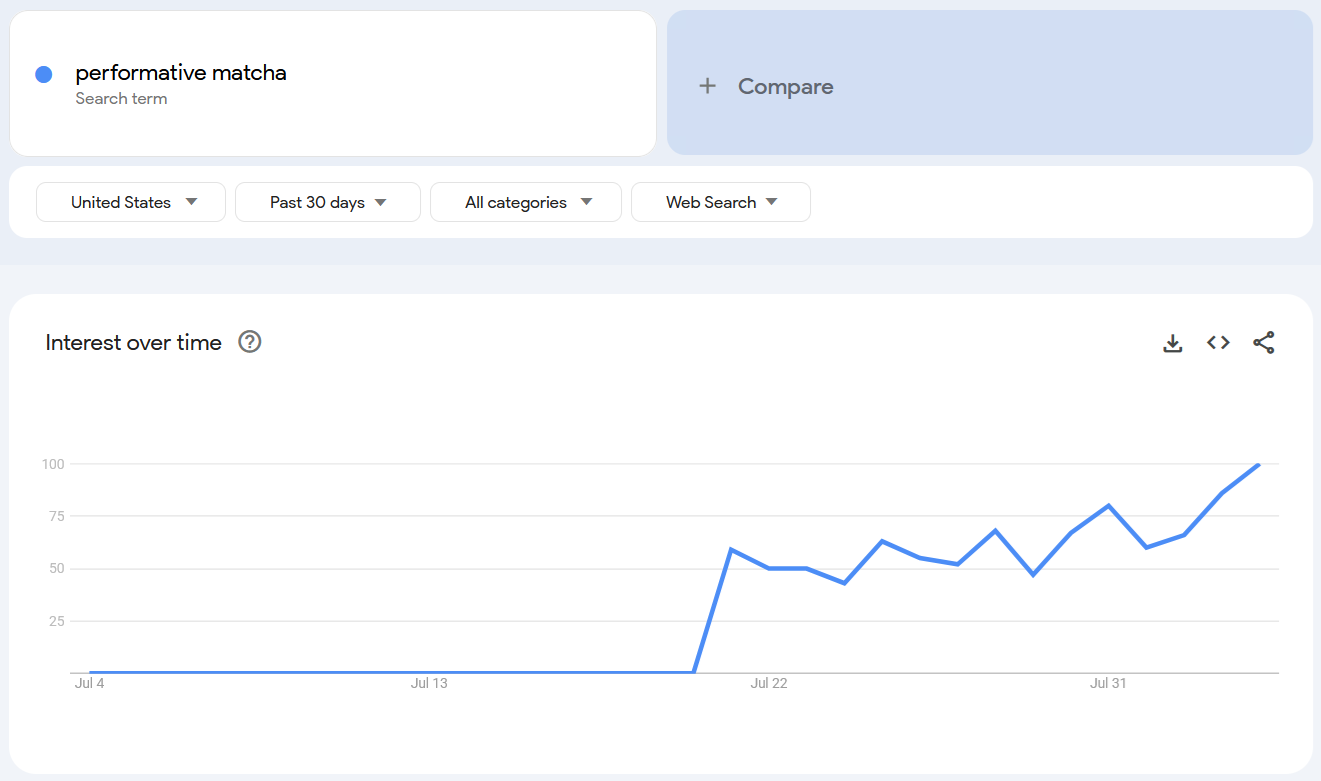The image size is (1321, 781).
Task: Open the Past 30 days time range dropdown
Action: click(x=327, y=202)
